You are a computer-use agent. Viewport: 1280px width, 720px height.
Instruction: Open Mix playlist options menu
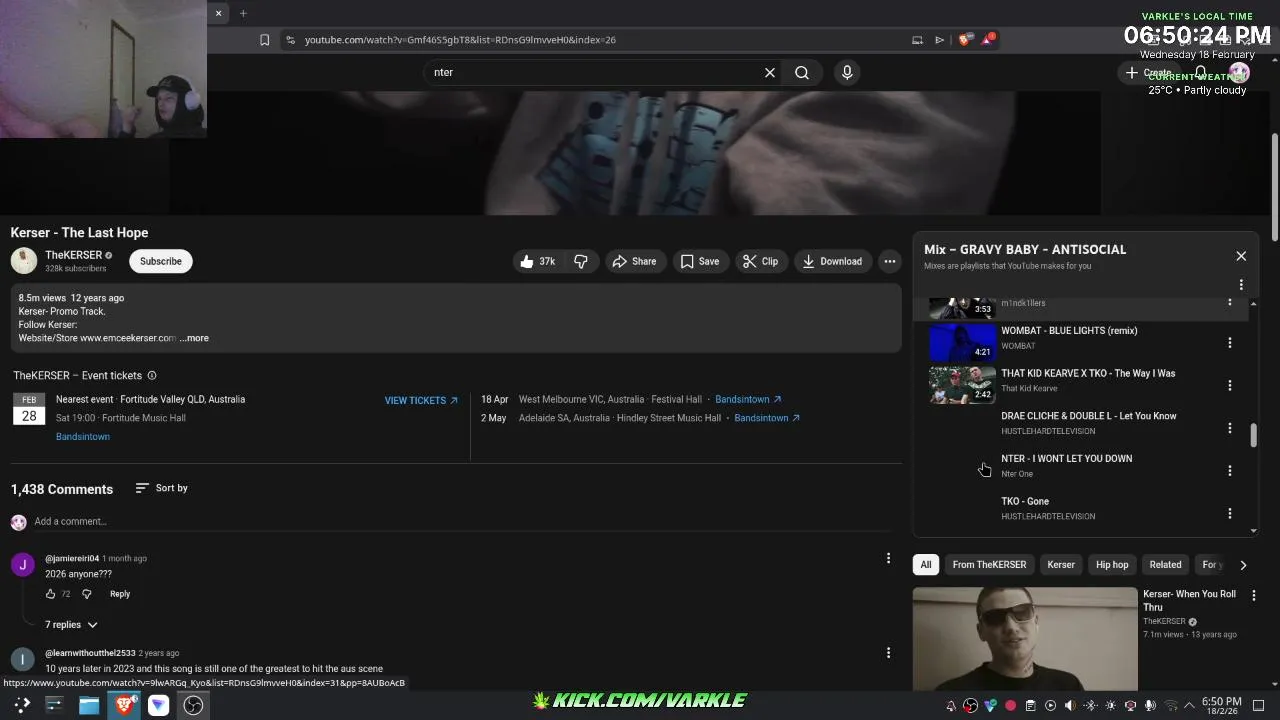(1241, 285)
